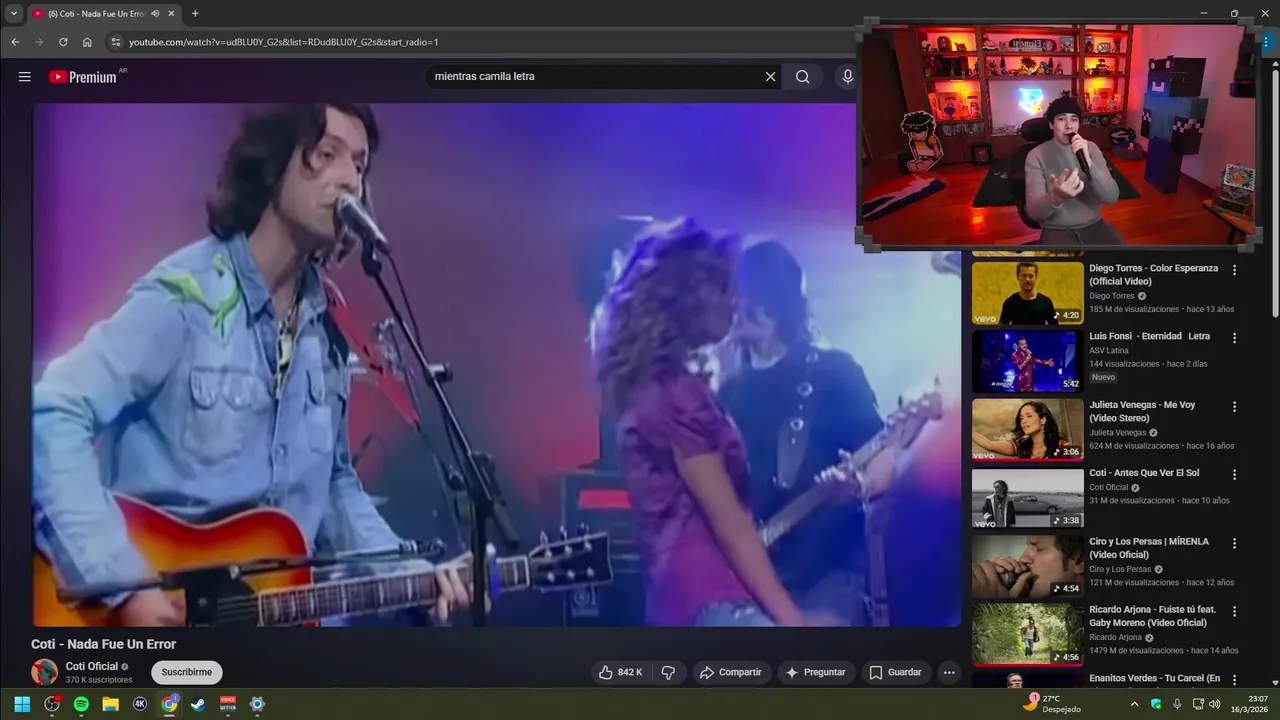Mute the tab via speaker icon
Viewport: 1280px width, 720px height.
(155, 14)
